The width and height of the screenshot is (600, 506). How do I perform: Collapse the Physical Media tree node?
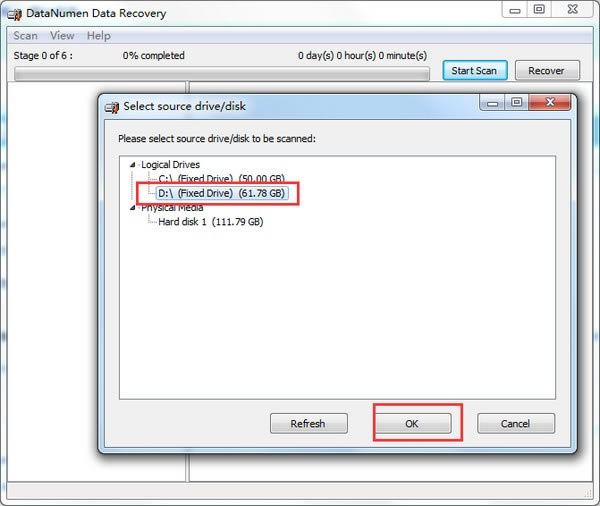point(132,208)
